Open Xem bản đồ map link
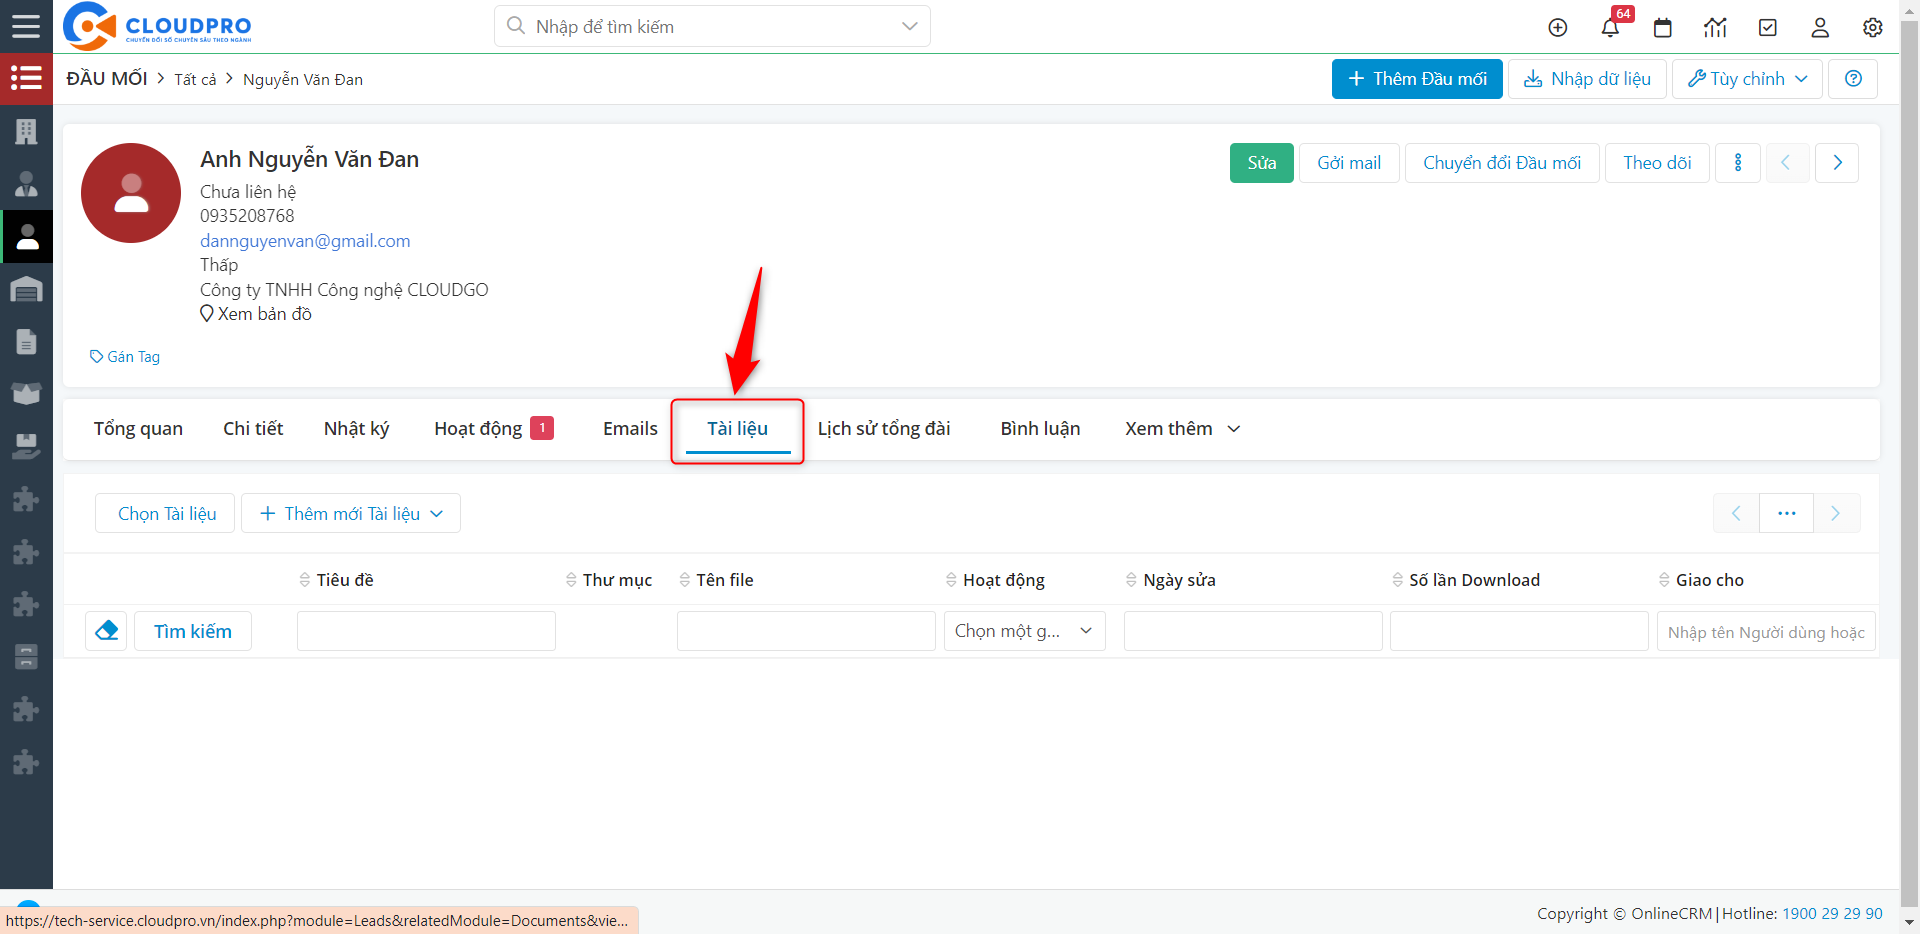1920x934 pixels. [x=256, y=314]
